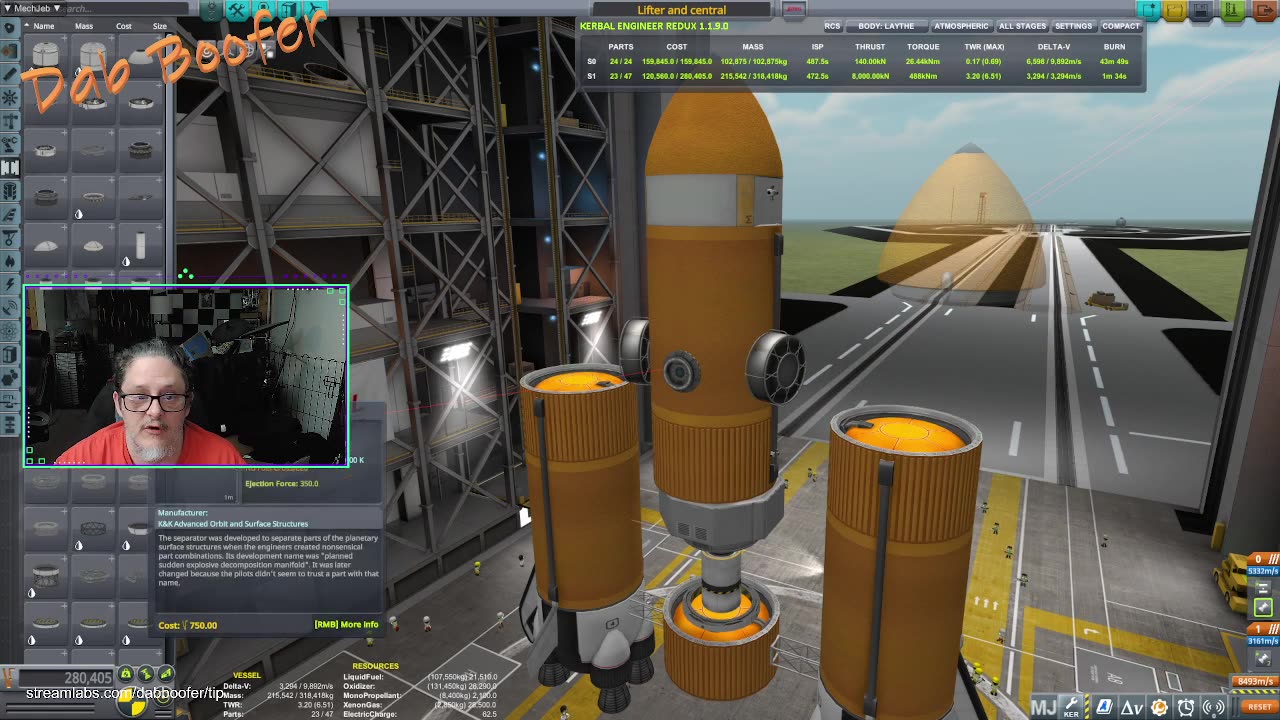Click [RMB] More info text
This screenshot has height=720, width=1280.
click(346, 625)
